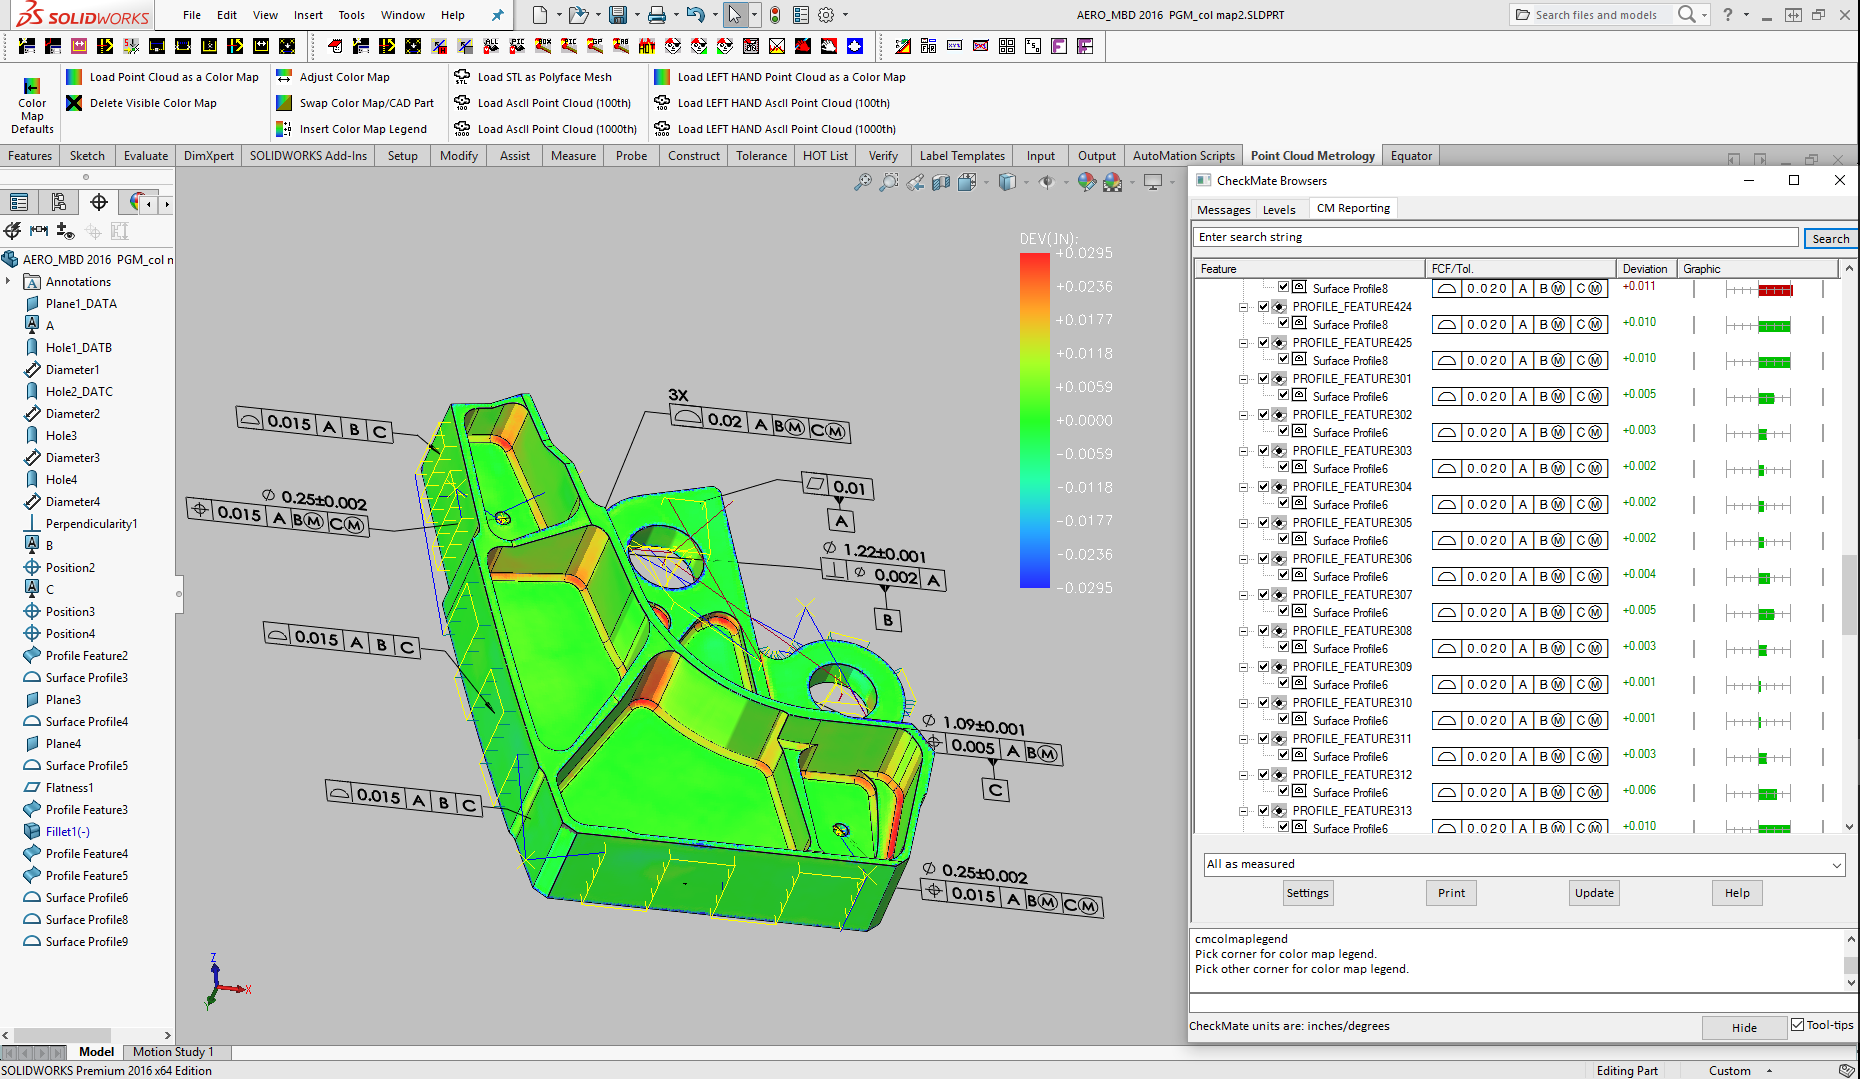Click the Search button

1830,238
